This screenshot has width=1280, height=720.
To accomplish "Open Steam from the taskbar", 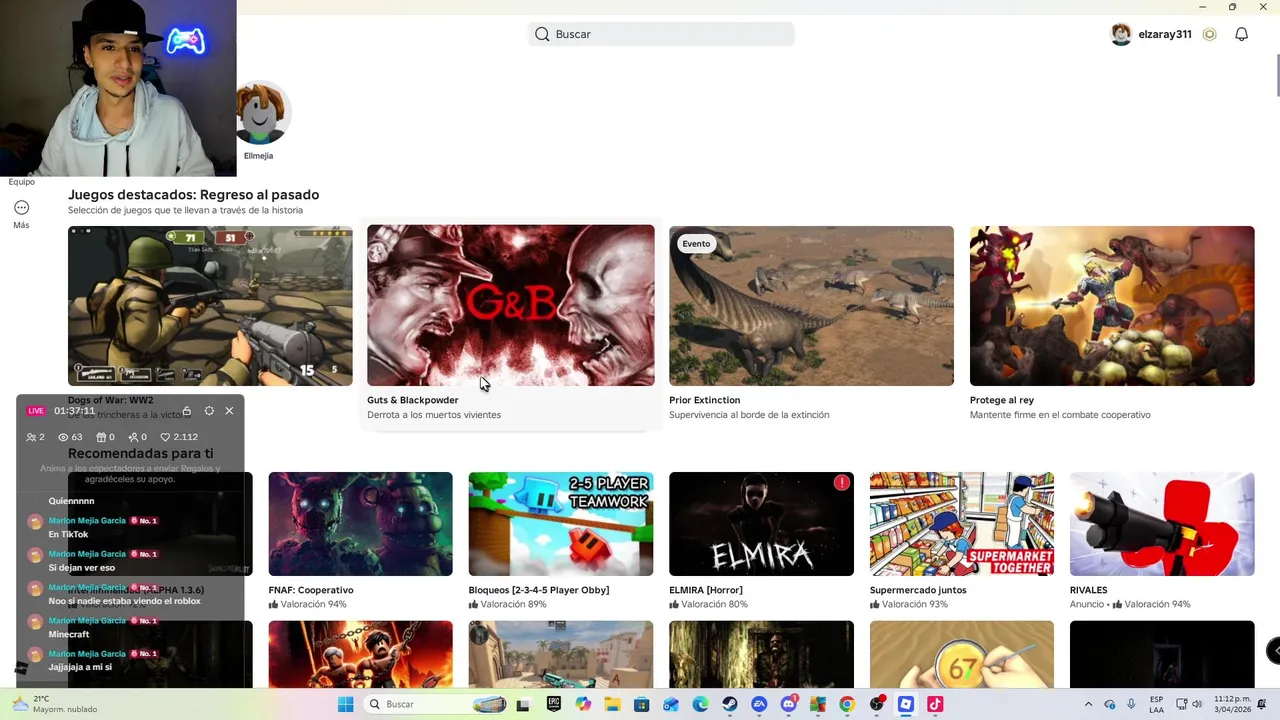I will point(729,704).
